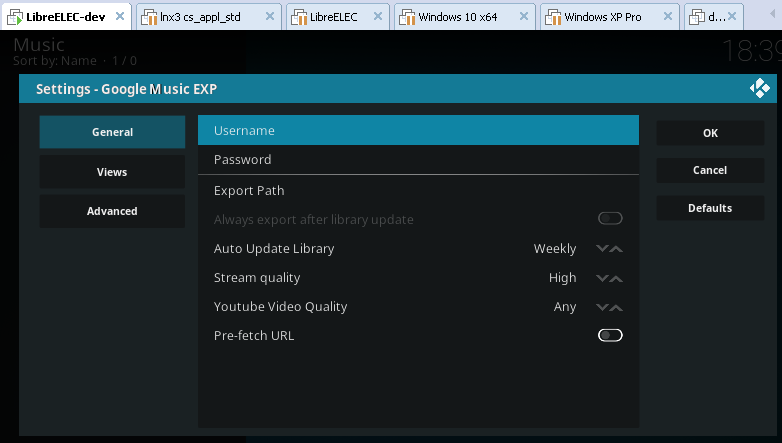Open the Export Path setting
Viewport: 782px width, 443px height.
click(x=418, y=191)
